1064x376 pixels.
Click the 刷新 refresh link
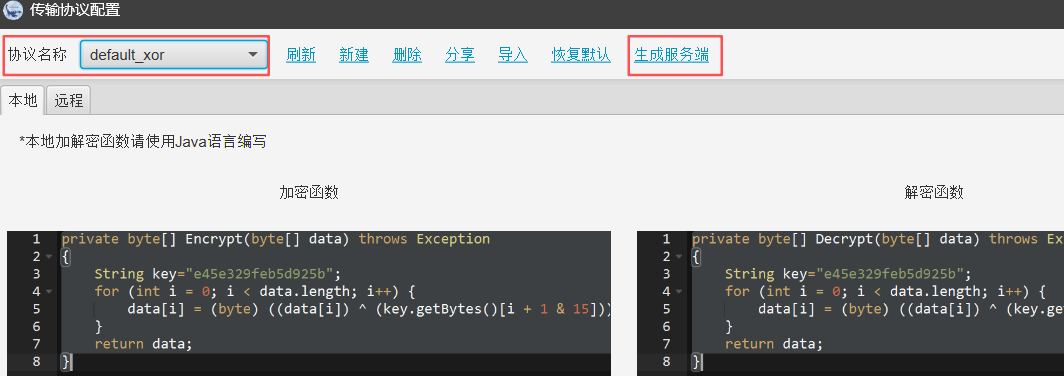(301, 55)
